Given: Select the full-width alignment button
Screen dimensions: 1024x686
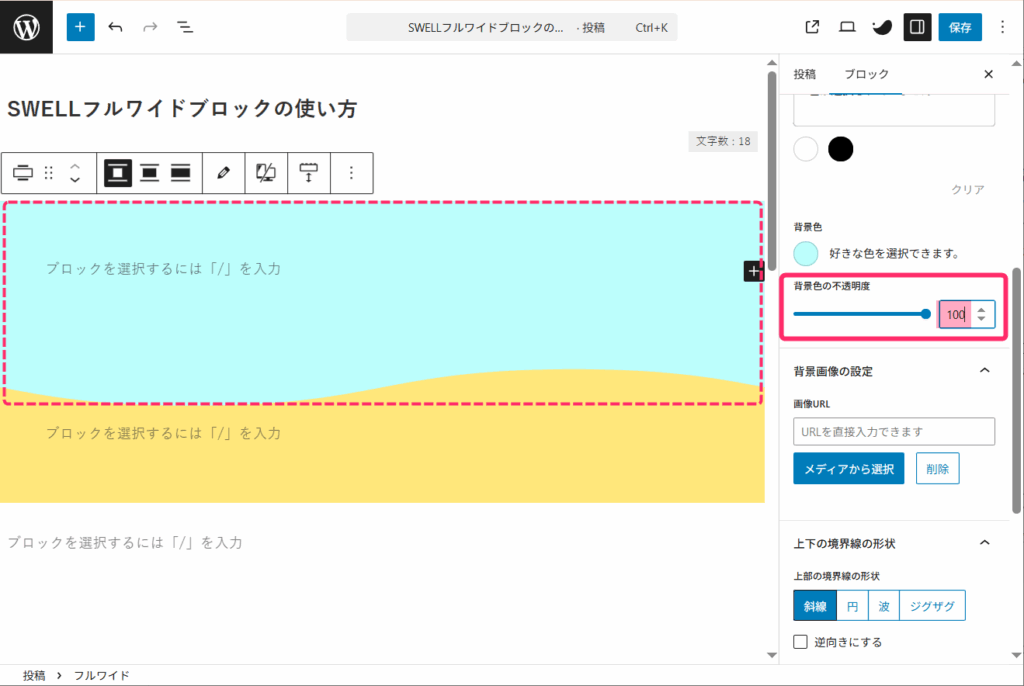Looking at the screenshot, I should click(180, 172).
